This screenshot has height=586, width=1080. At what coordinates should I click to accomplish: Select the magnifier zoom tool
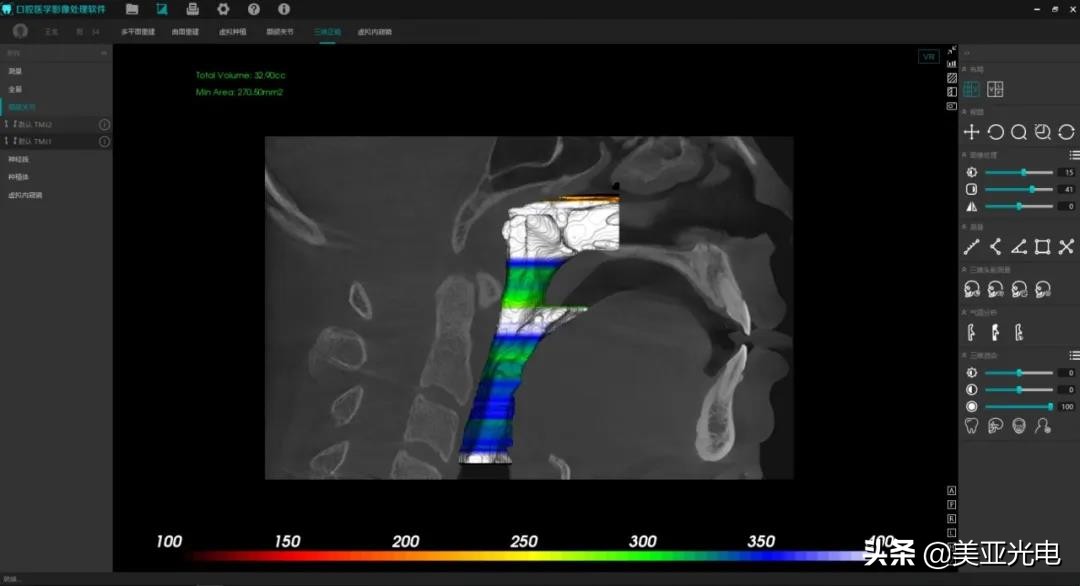[x=1019, y=132]
